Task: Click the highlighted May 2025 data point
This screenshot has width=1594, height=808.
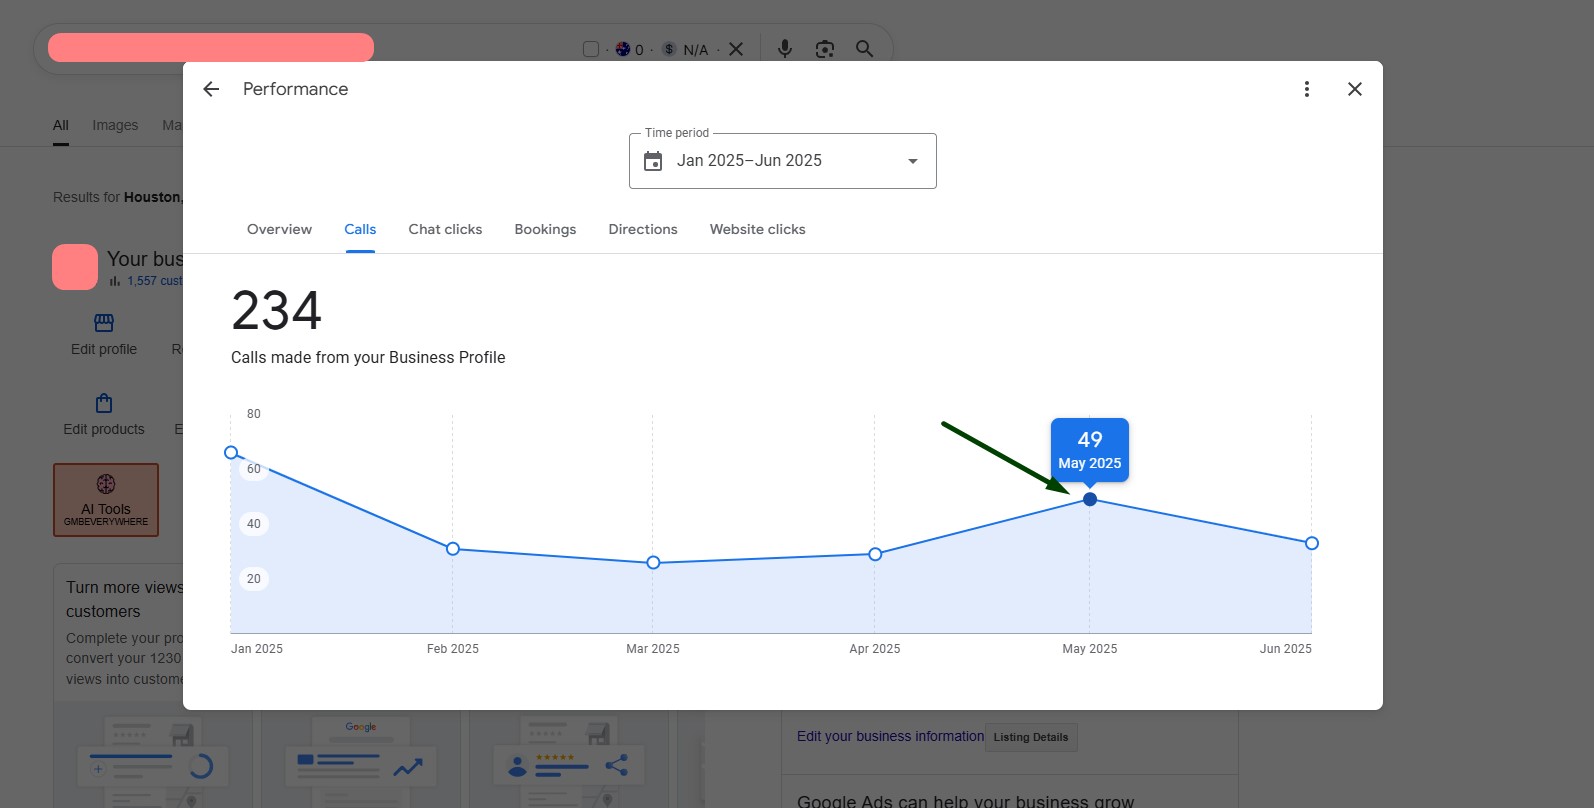Action: coord(1090,499)
